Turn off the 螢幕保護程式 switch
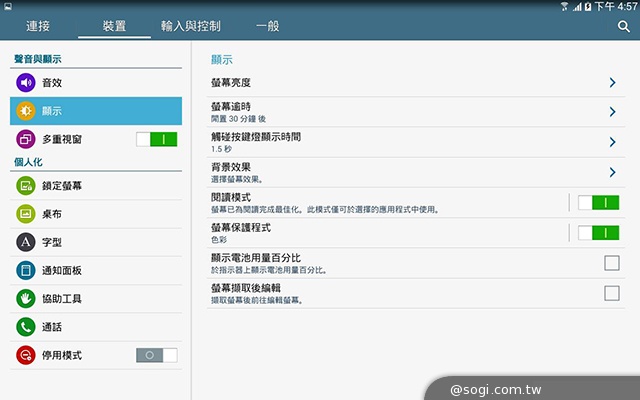This screenshot has width=640, height=400. (x=598, y=233)
